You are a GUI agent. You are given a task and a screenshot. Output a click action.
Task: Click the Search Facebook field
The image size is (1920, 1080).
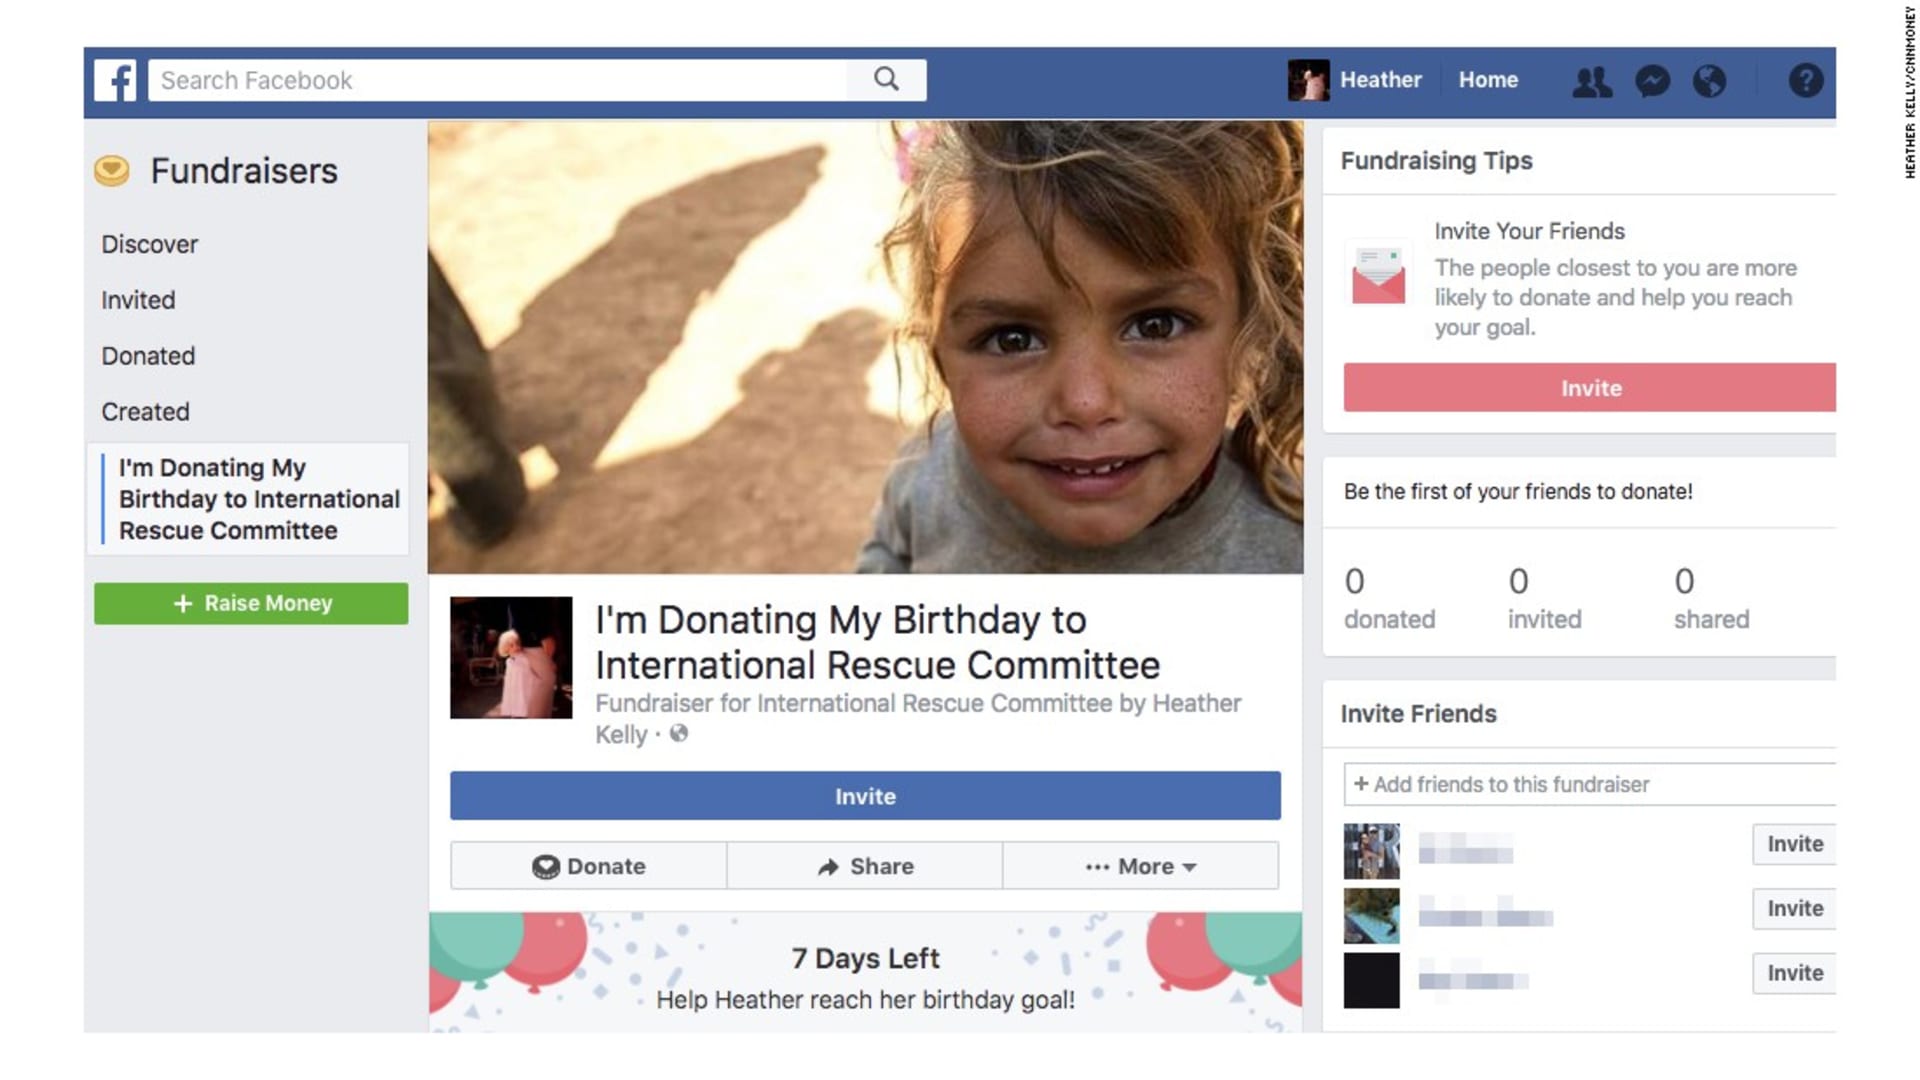coord(497,80)
